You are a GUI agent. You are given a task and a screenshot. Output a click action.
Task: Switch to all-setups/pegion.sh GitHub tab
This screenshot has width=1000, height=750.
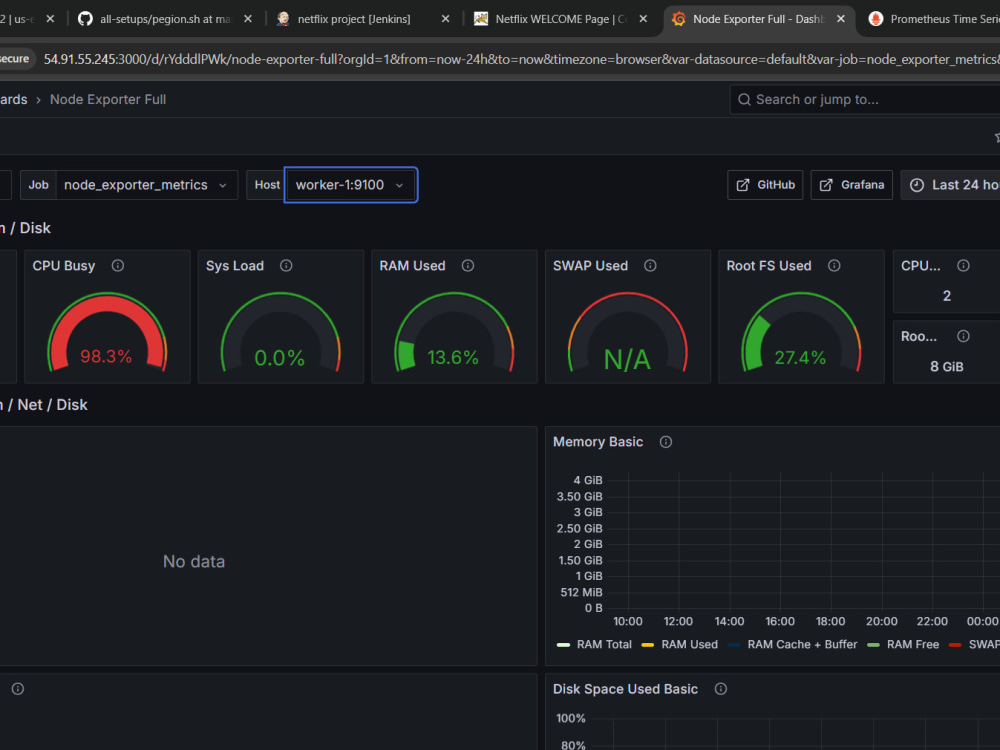[x=165, y=18]
